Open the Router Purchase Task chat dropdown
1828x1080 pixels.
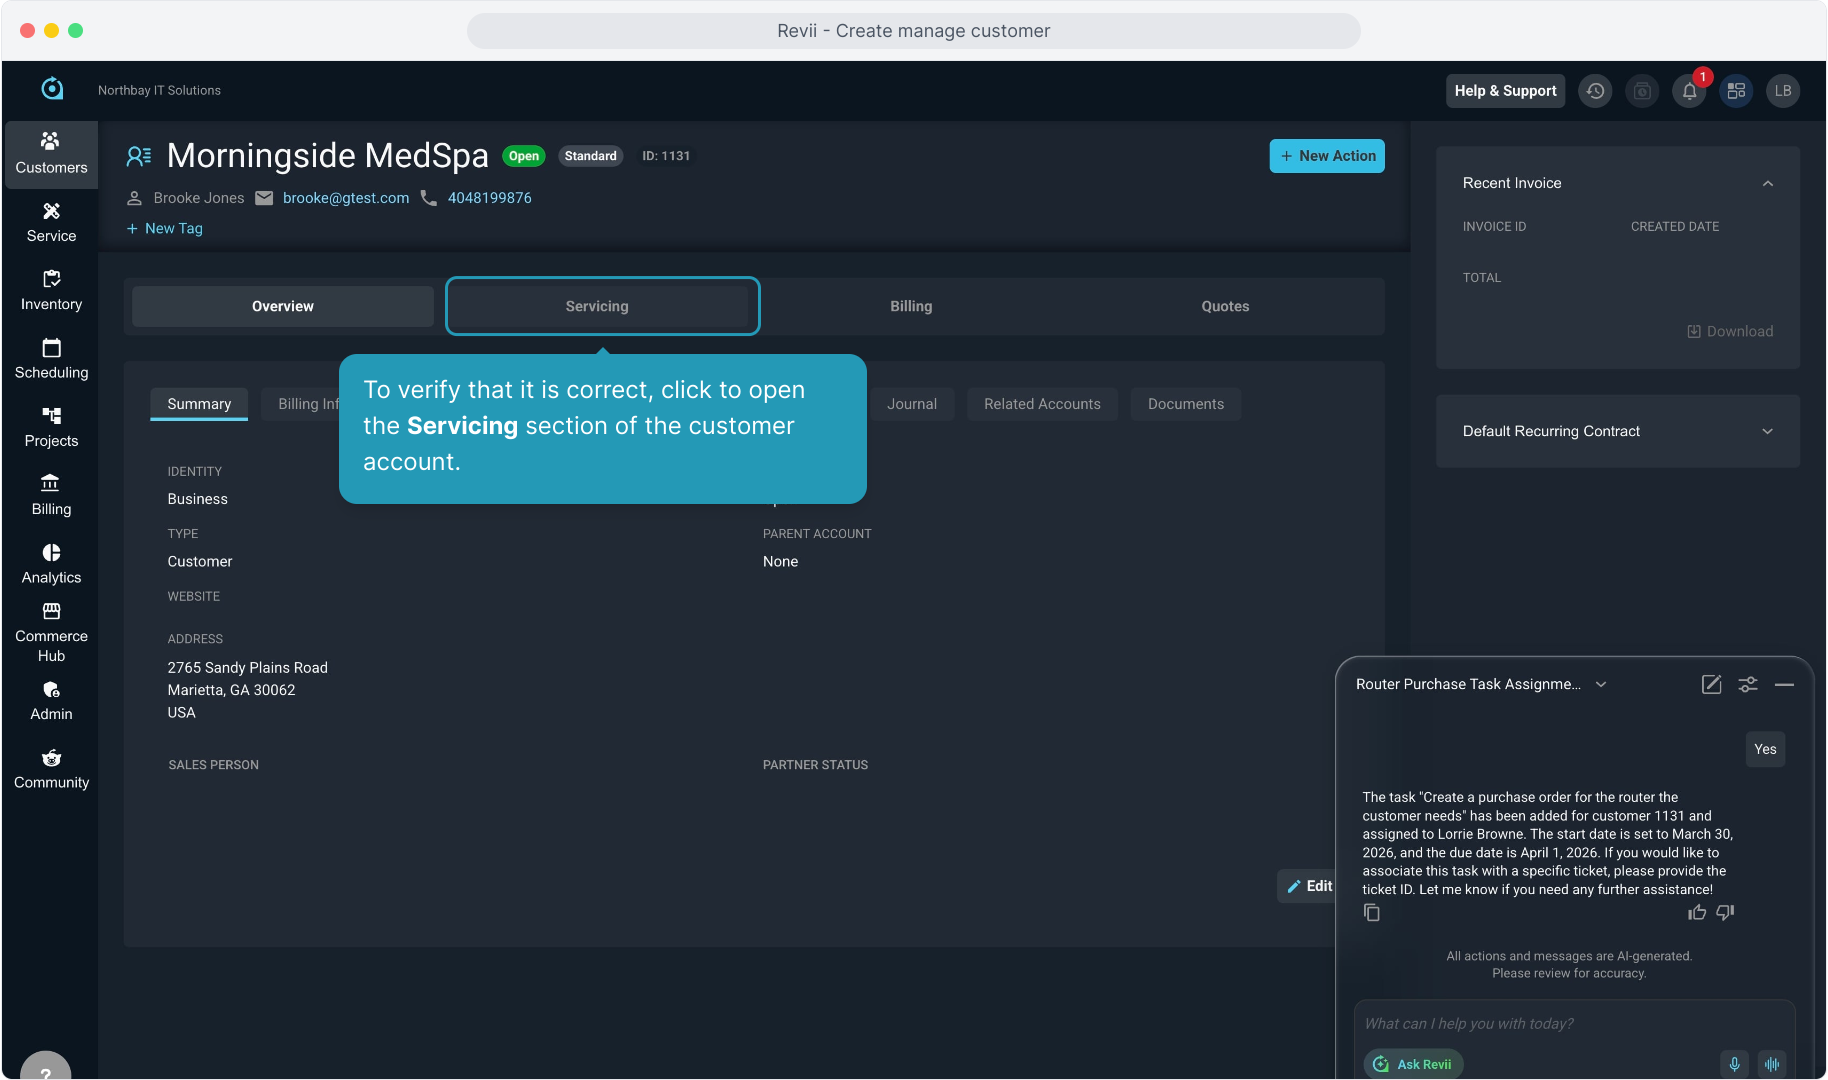point(1601,684)
